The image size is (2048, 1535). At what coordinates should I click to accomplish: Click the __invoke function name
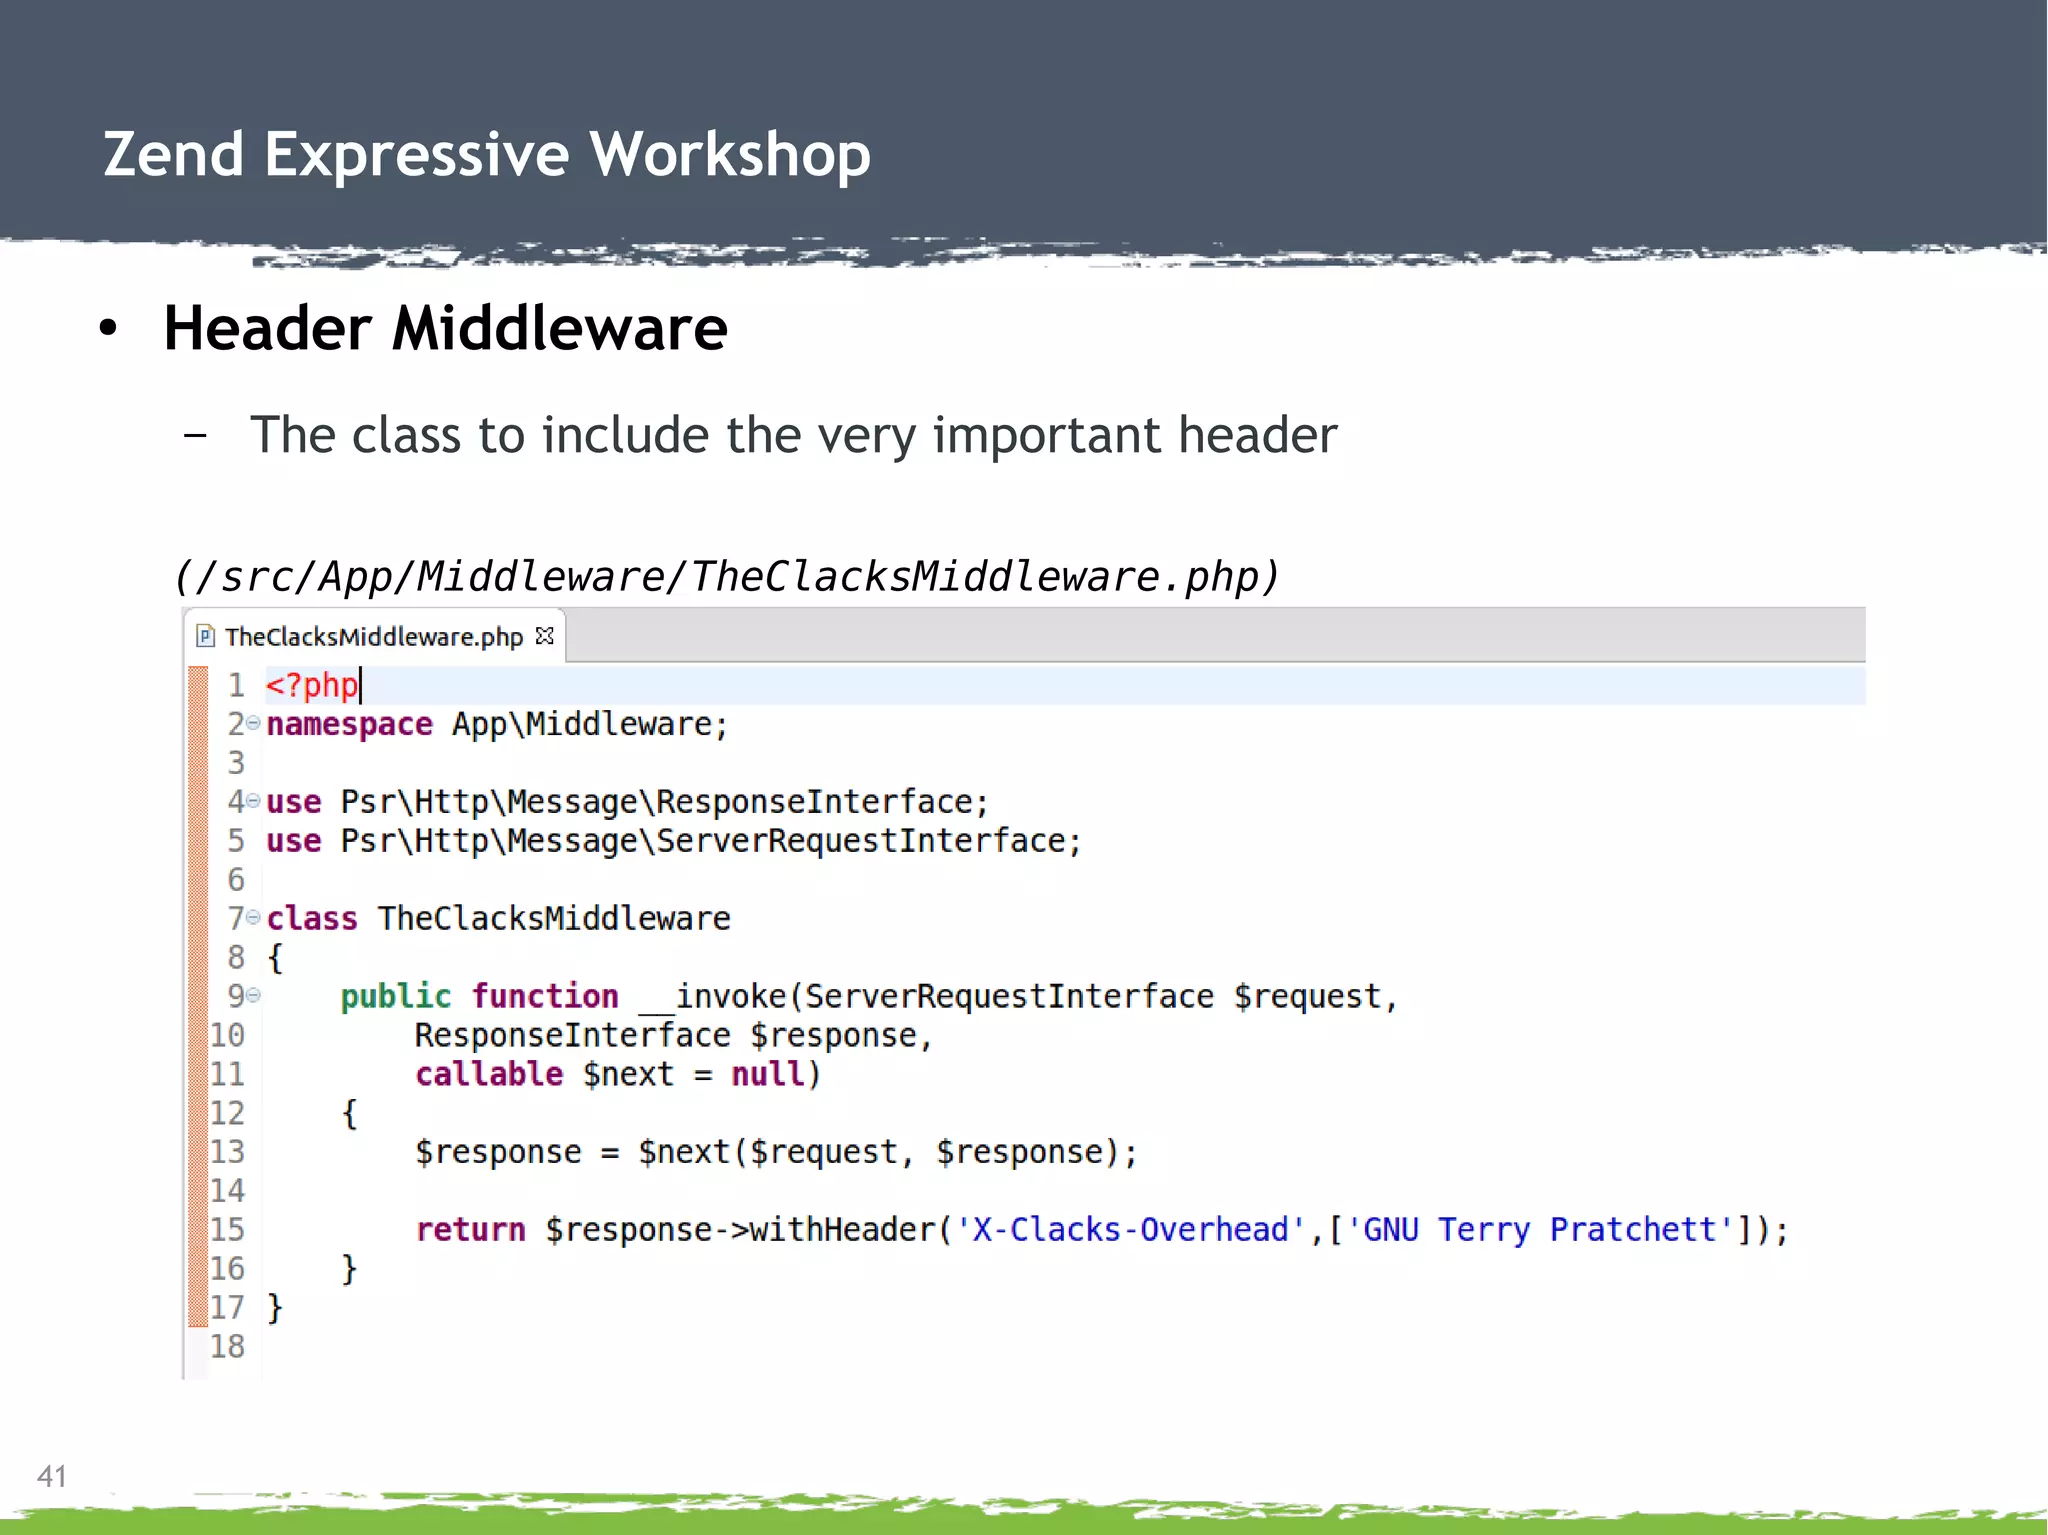tap(713, 997)
